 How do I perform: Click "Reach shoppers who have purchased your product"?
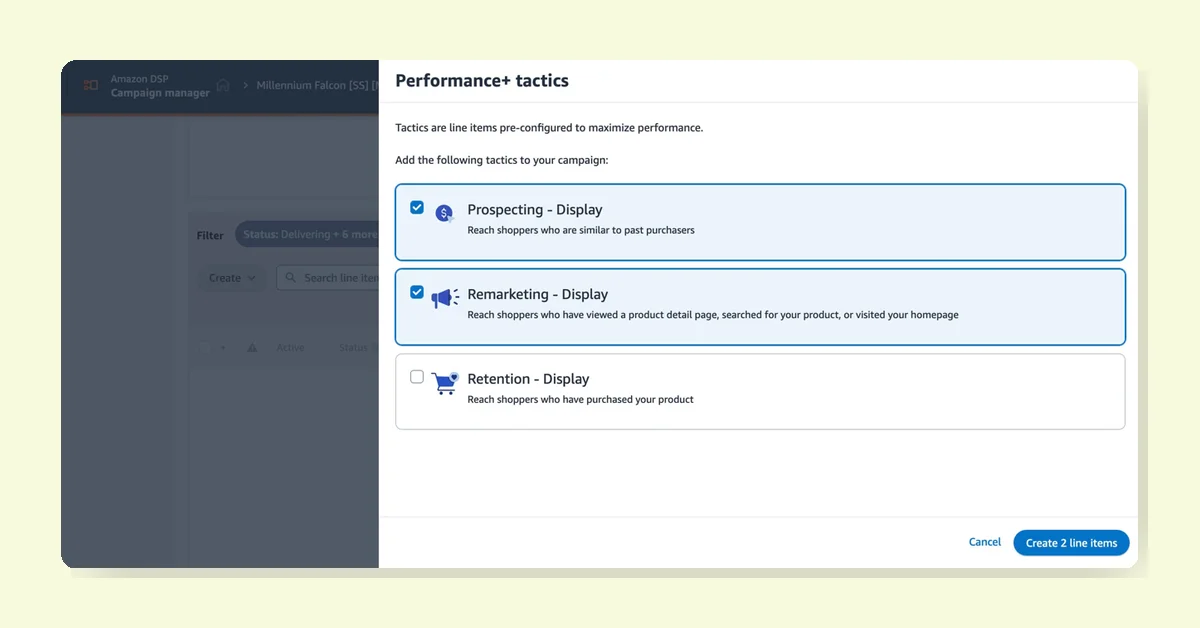pyautogui.click(x=581, y=400)
